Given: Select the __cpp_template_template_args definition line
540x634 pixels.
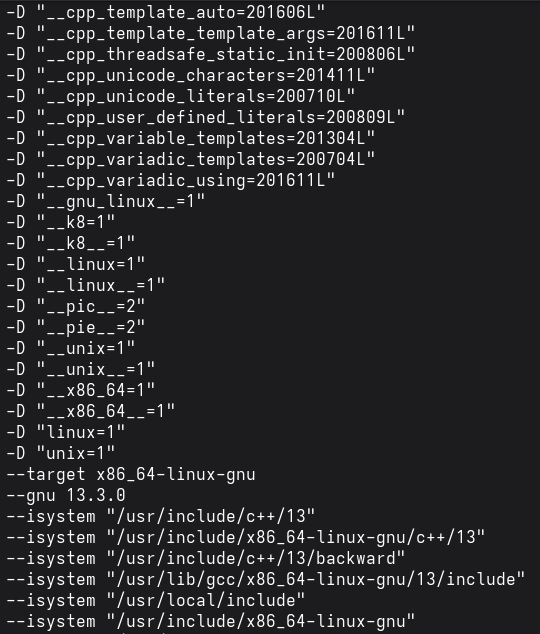Looking at the screenshot, I should point(211,34).
